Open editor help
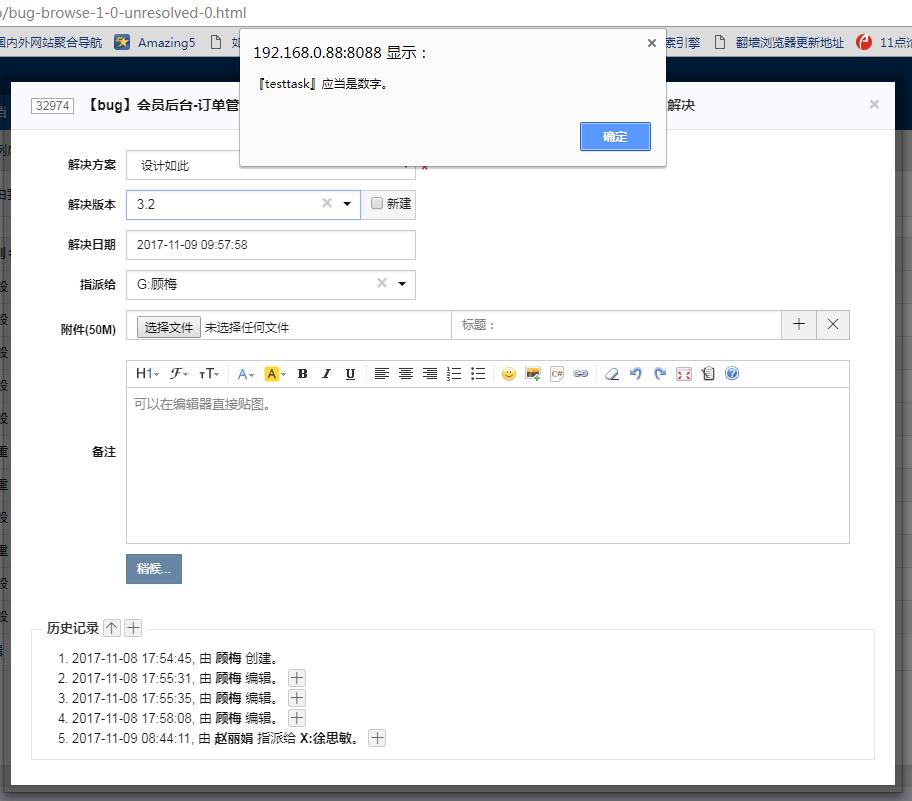912x801 pixels. coord(732,373)
